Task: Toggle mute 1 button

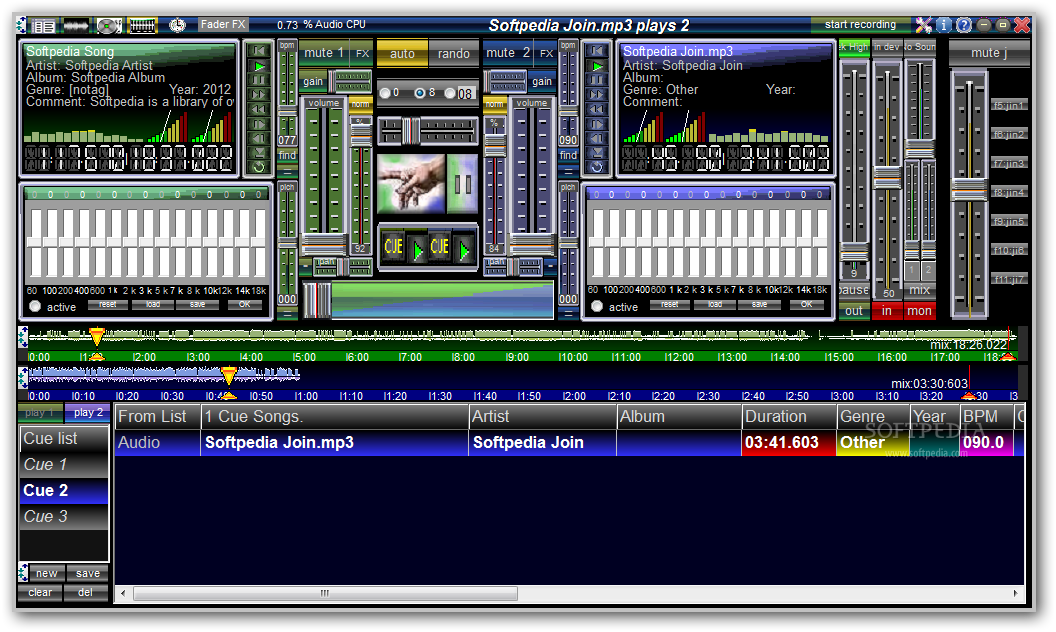Action: [x=324, y=53]
